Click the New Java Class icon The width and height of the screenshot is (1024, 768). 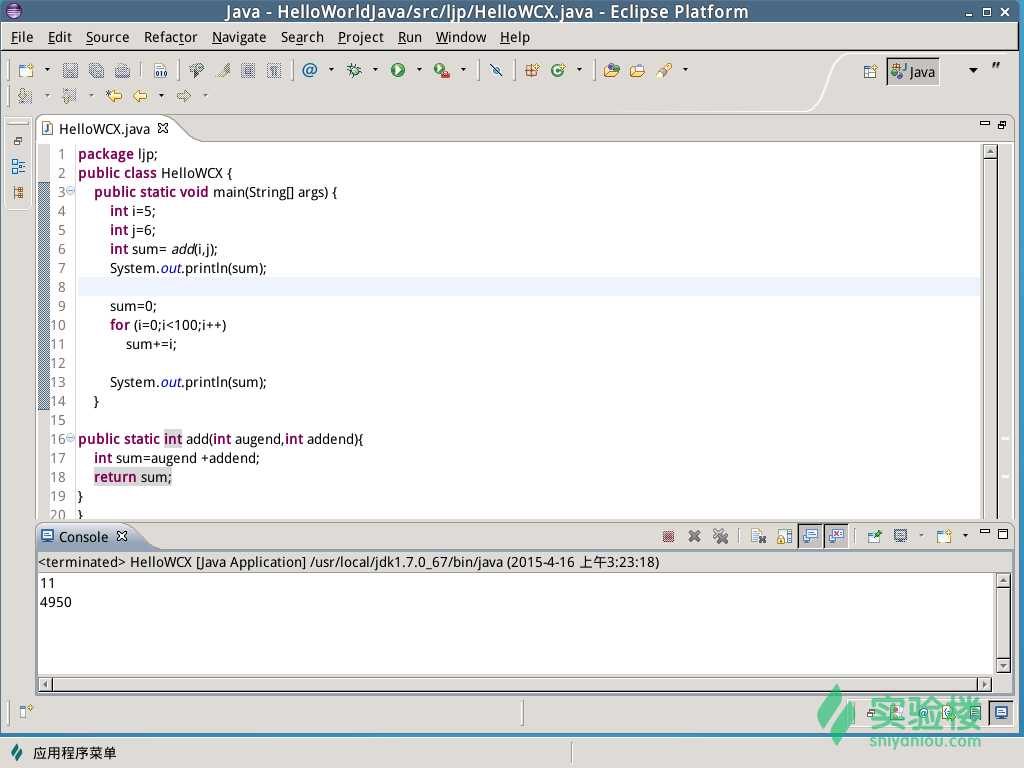pos(558,70)
